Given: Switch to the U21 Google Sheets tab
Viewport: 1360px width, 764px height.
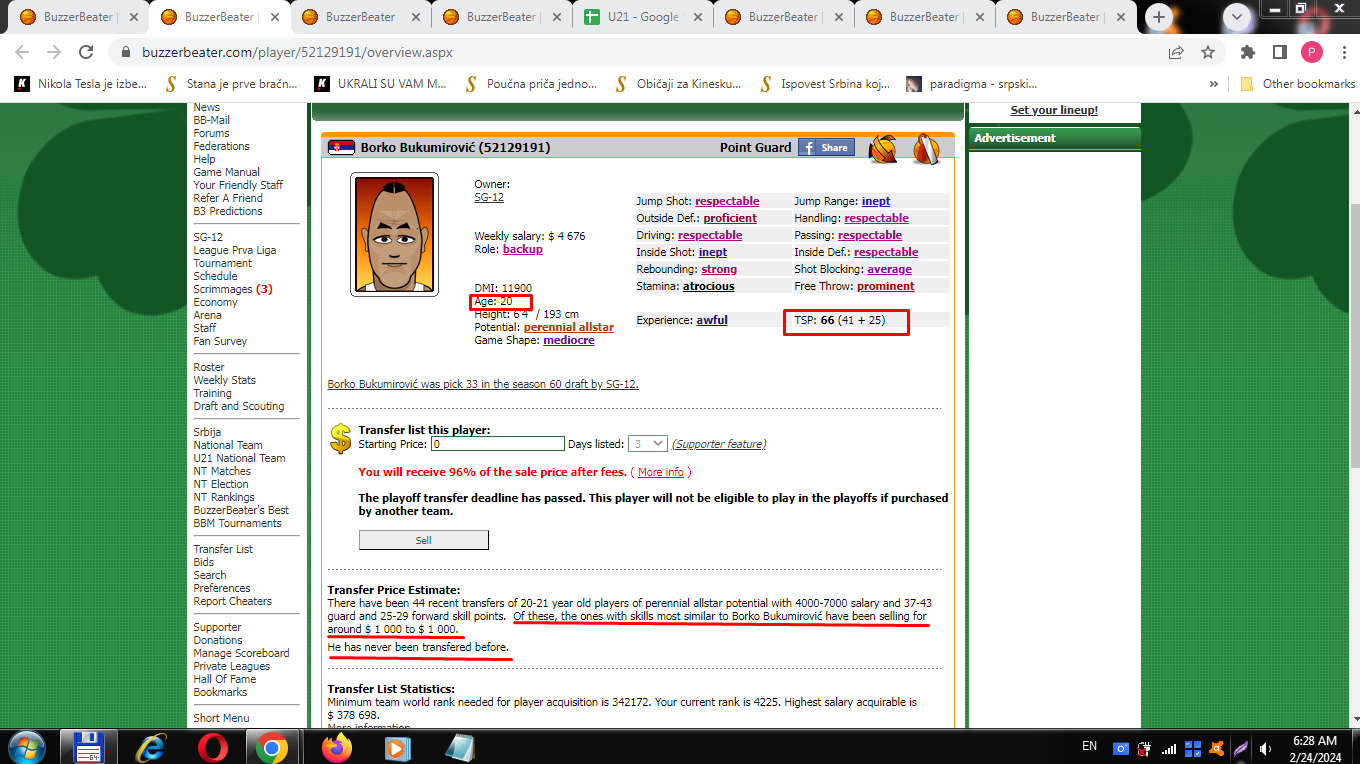Looking at the screenshot, I should [x=643, y=17].
